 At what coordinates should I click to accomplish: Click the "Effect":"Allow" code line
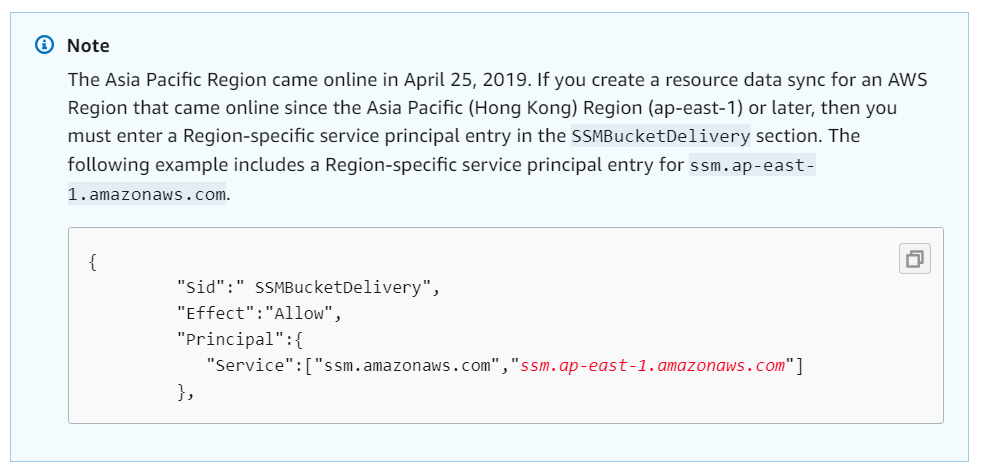[x=259, y=313]
